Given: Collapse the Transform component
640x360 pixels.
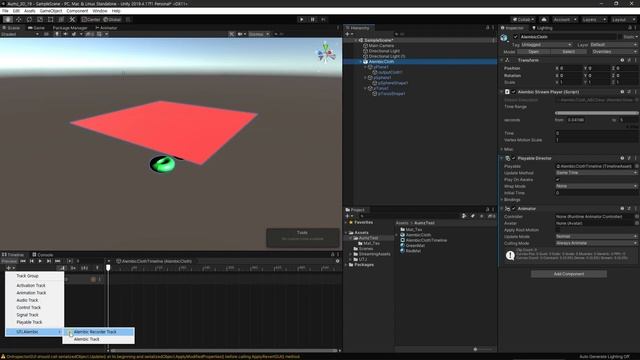Looking at the screenshot, I should click(502, 60).
